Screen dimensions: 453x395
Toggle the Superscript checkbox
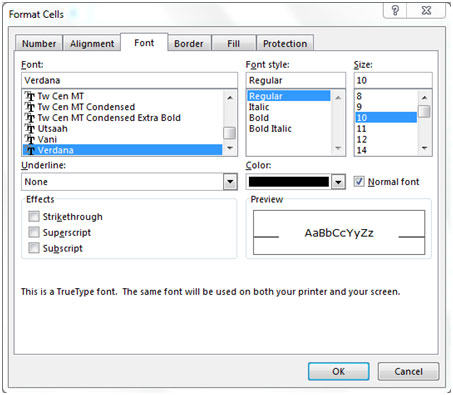click(34, 232)
